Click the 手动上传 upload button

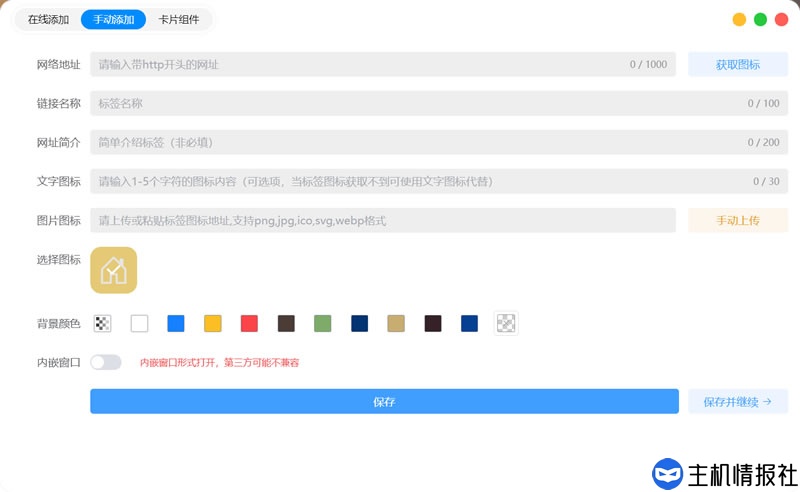pyautogui.click(x=737, y=220)
